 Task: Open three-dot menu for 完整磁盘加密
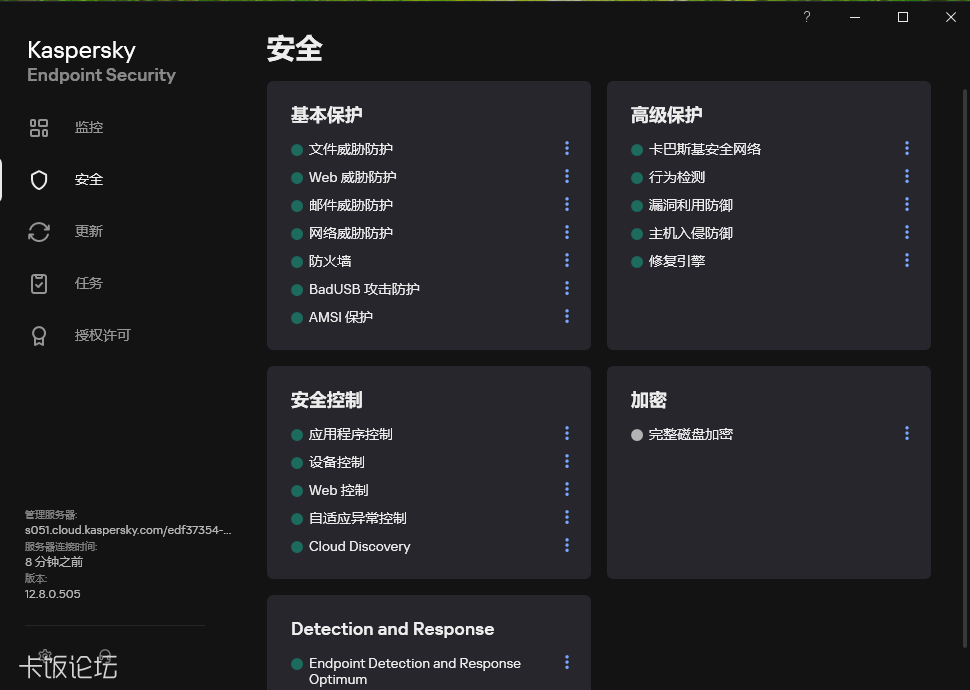pos(907,433)
